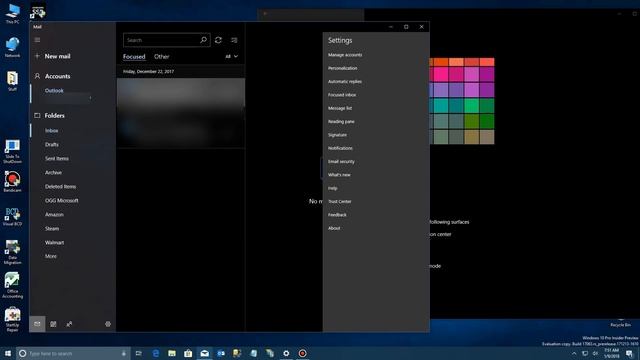Open File Explorer from the taskbar
Screen dimensions: 640x360
click(172, 353)
